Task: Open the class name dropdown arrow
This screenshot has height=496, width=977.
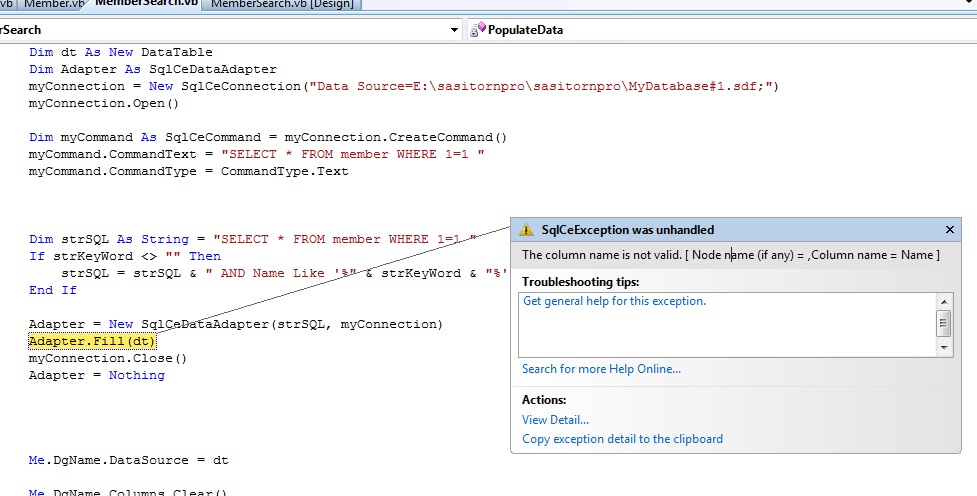Action: tap(454, 30)
